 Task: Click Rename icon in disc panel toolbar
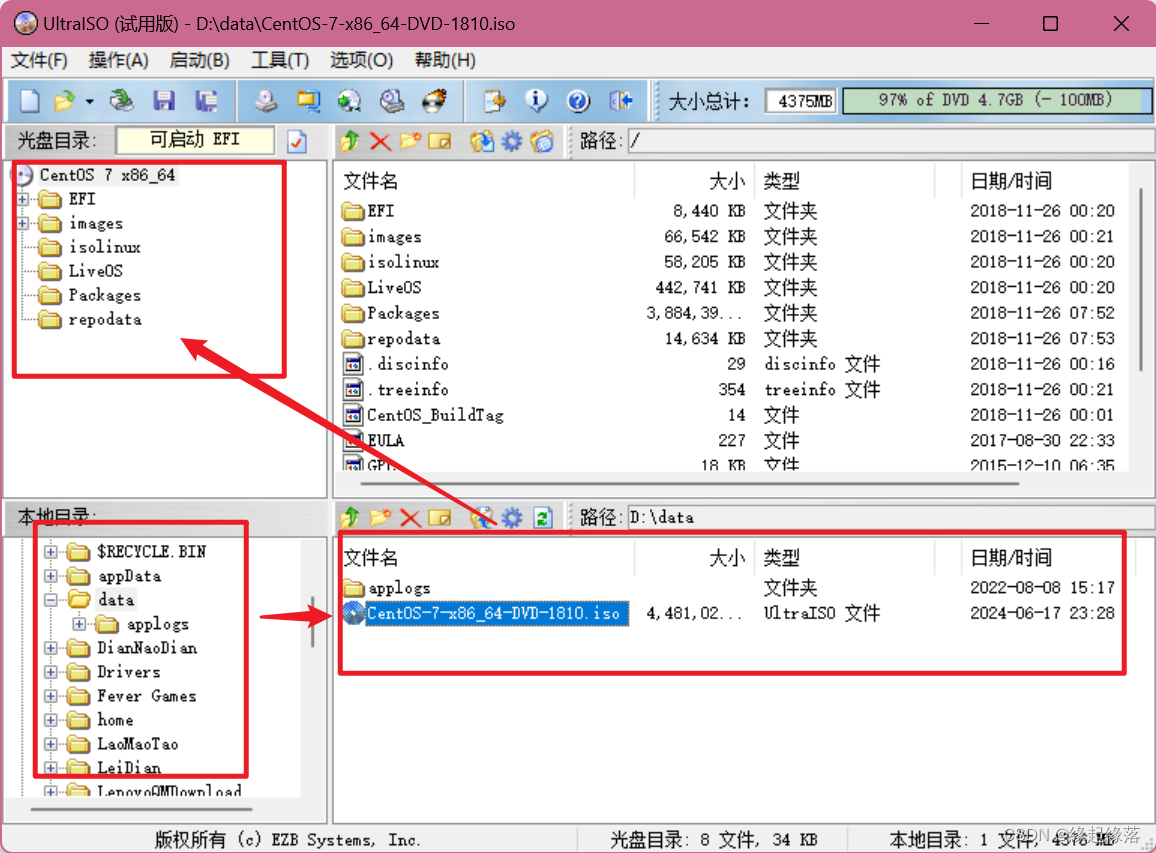pyautogui.click(x=439, y=141)
